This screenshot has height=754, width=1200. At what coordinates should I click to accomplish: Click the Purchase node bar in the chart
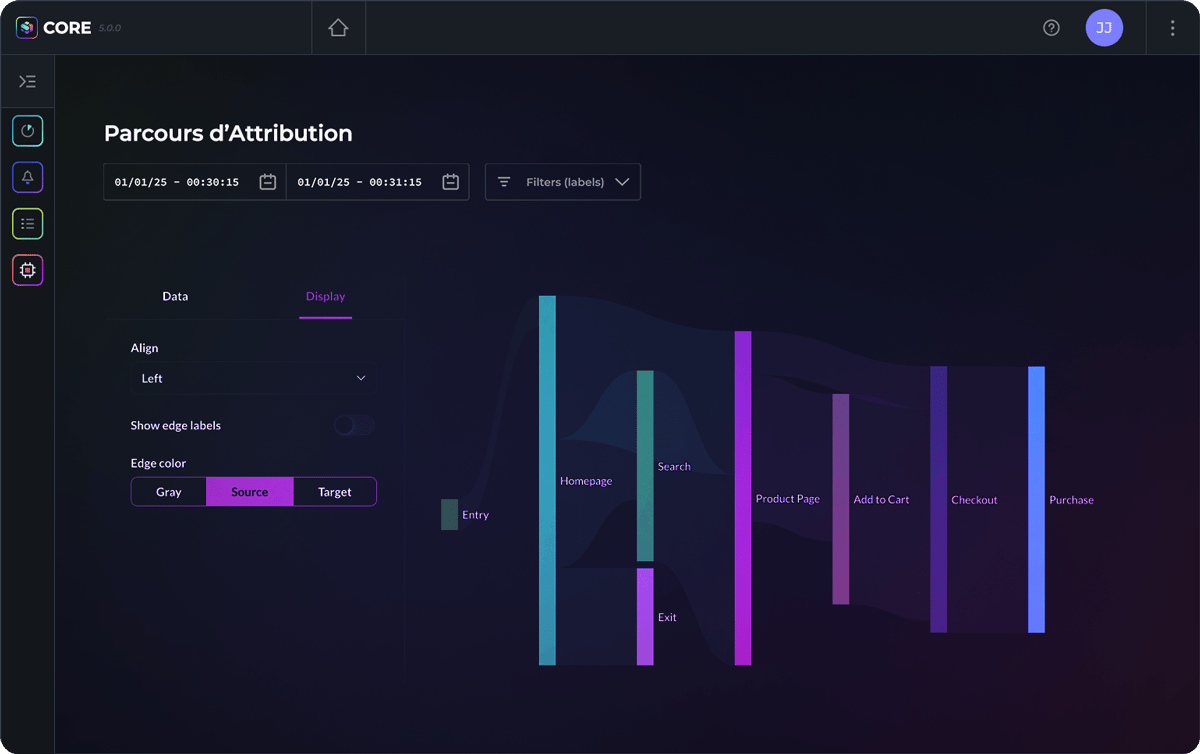[1036, 500]
